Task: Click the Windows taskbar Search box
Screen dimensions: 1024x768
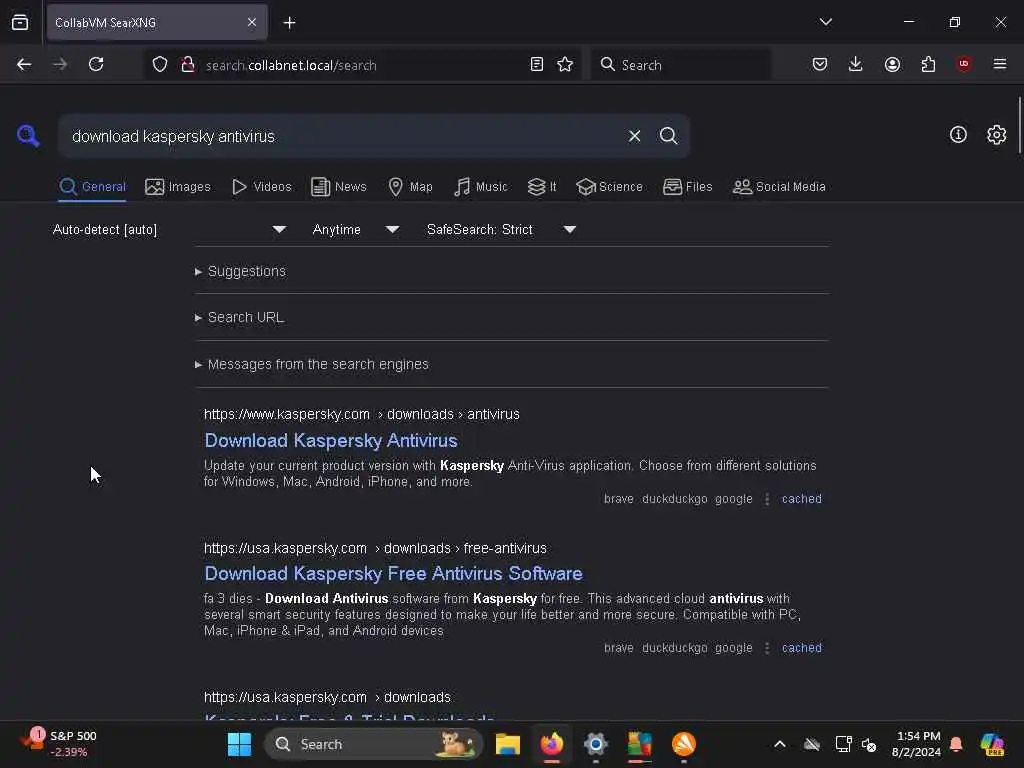Action: tap(374, 744)
